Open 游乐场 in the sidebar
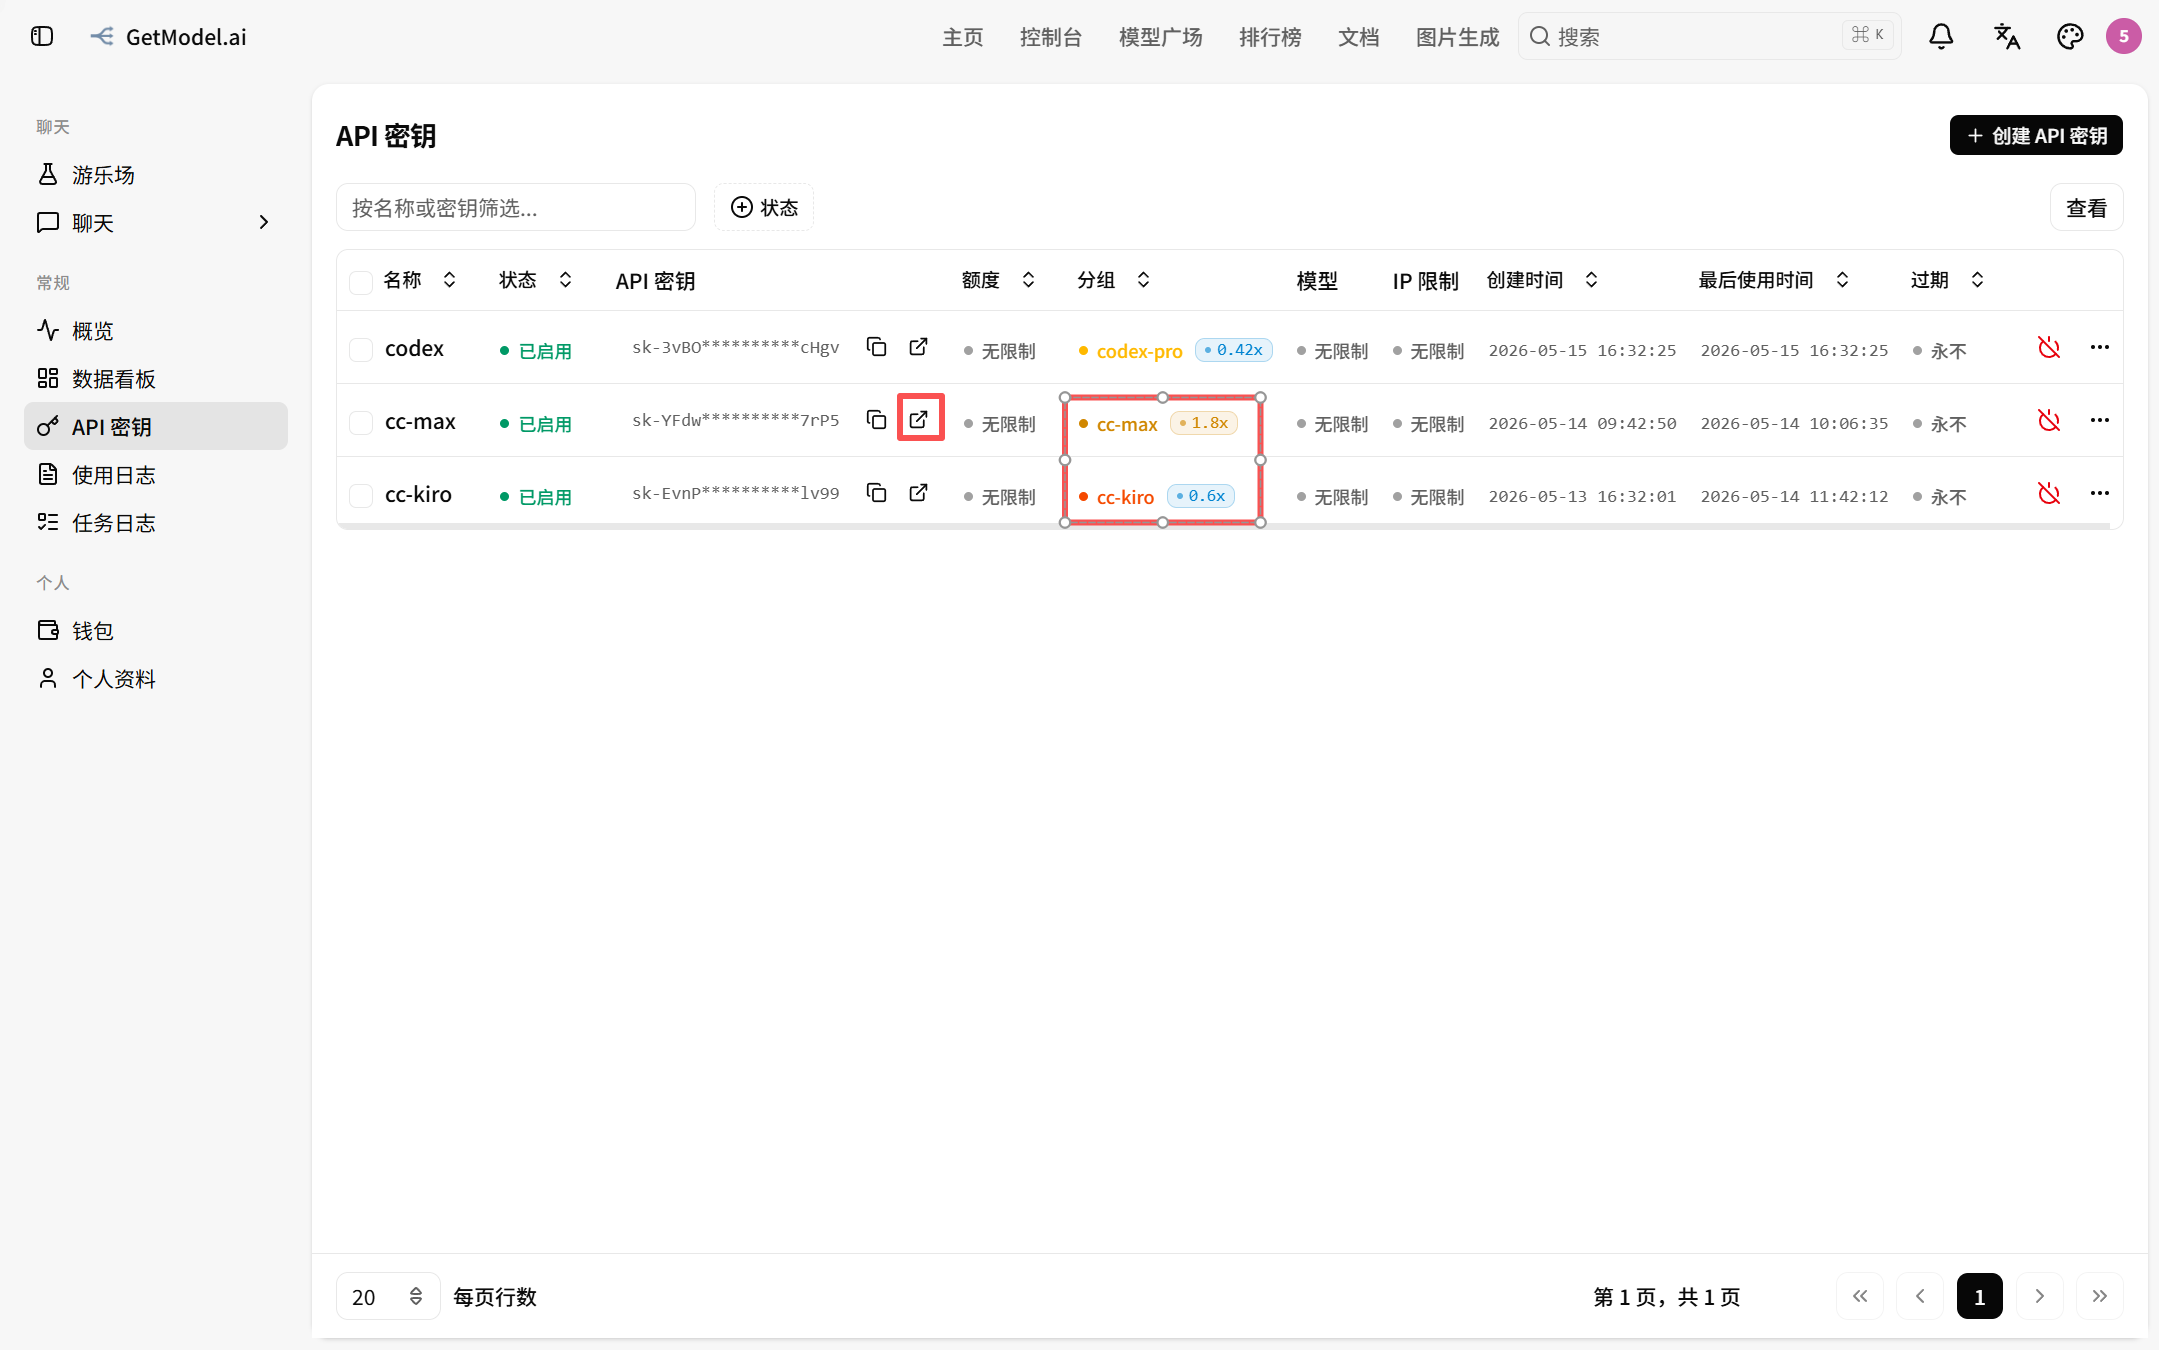The height and width of the screenshot is (1350, 2159). pos(156,175)
